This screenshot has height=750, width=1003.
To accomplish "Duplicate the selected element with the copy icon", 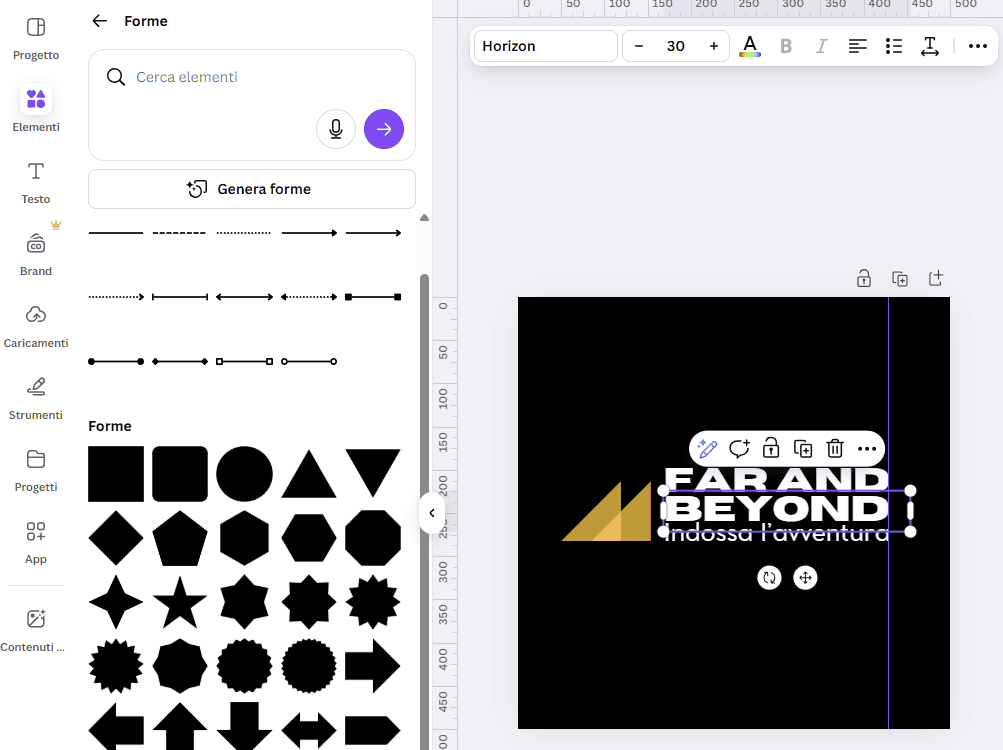I will (803, 449).
